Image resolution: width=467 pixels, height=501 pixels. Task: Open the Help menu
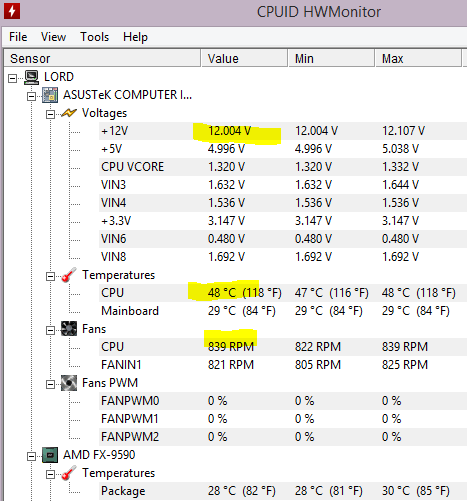point(135,37)
